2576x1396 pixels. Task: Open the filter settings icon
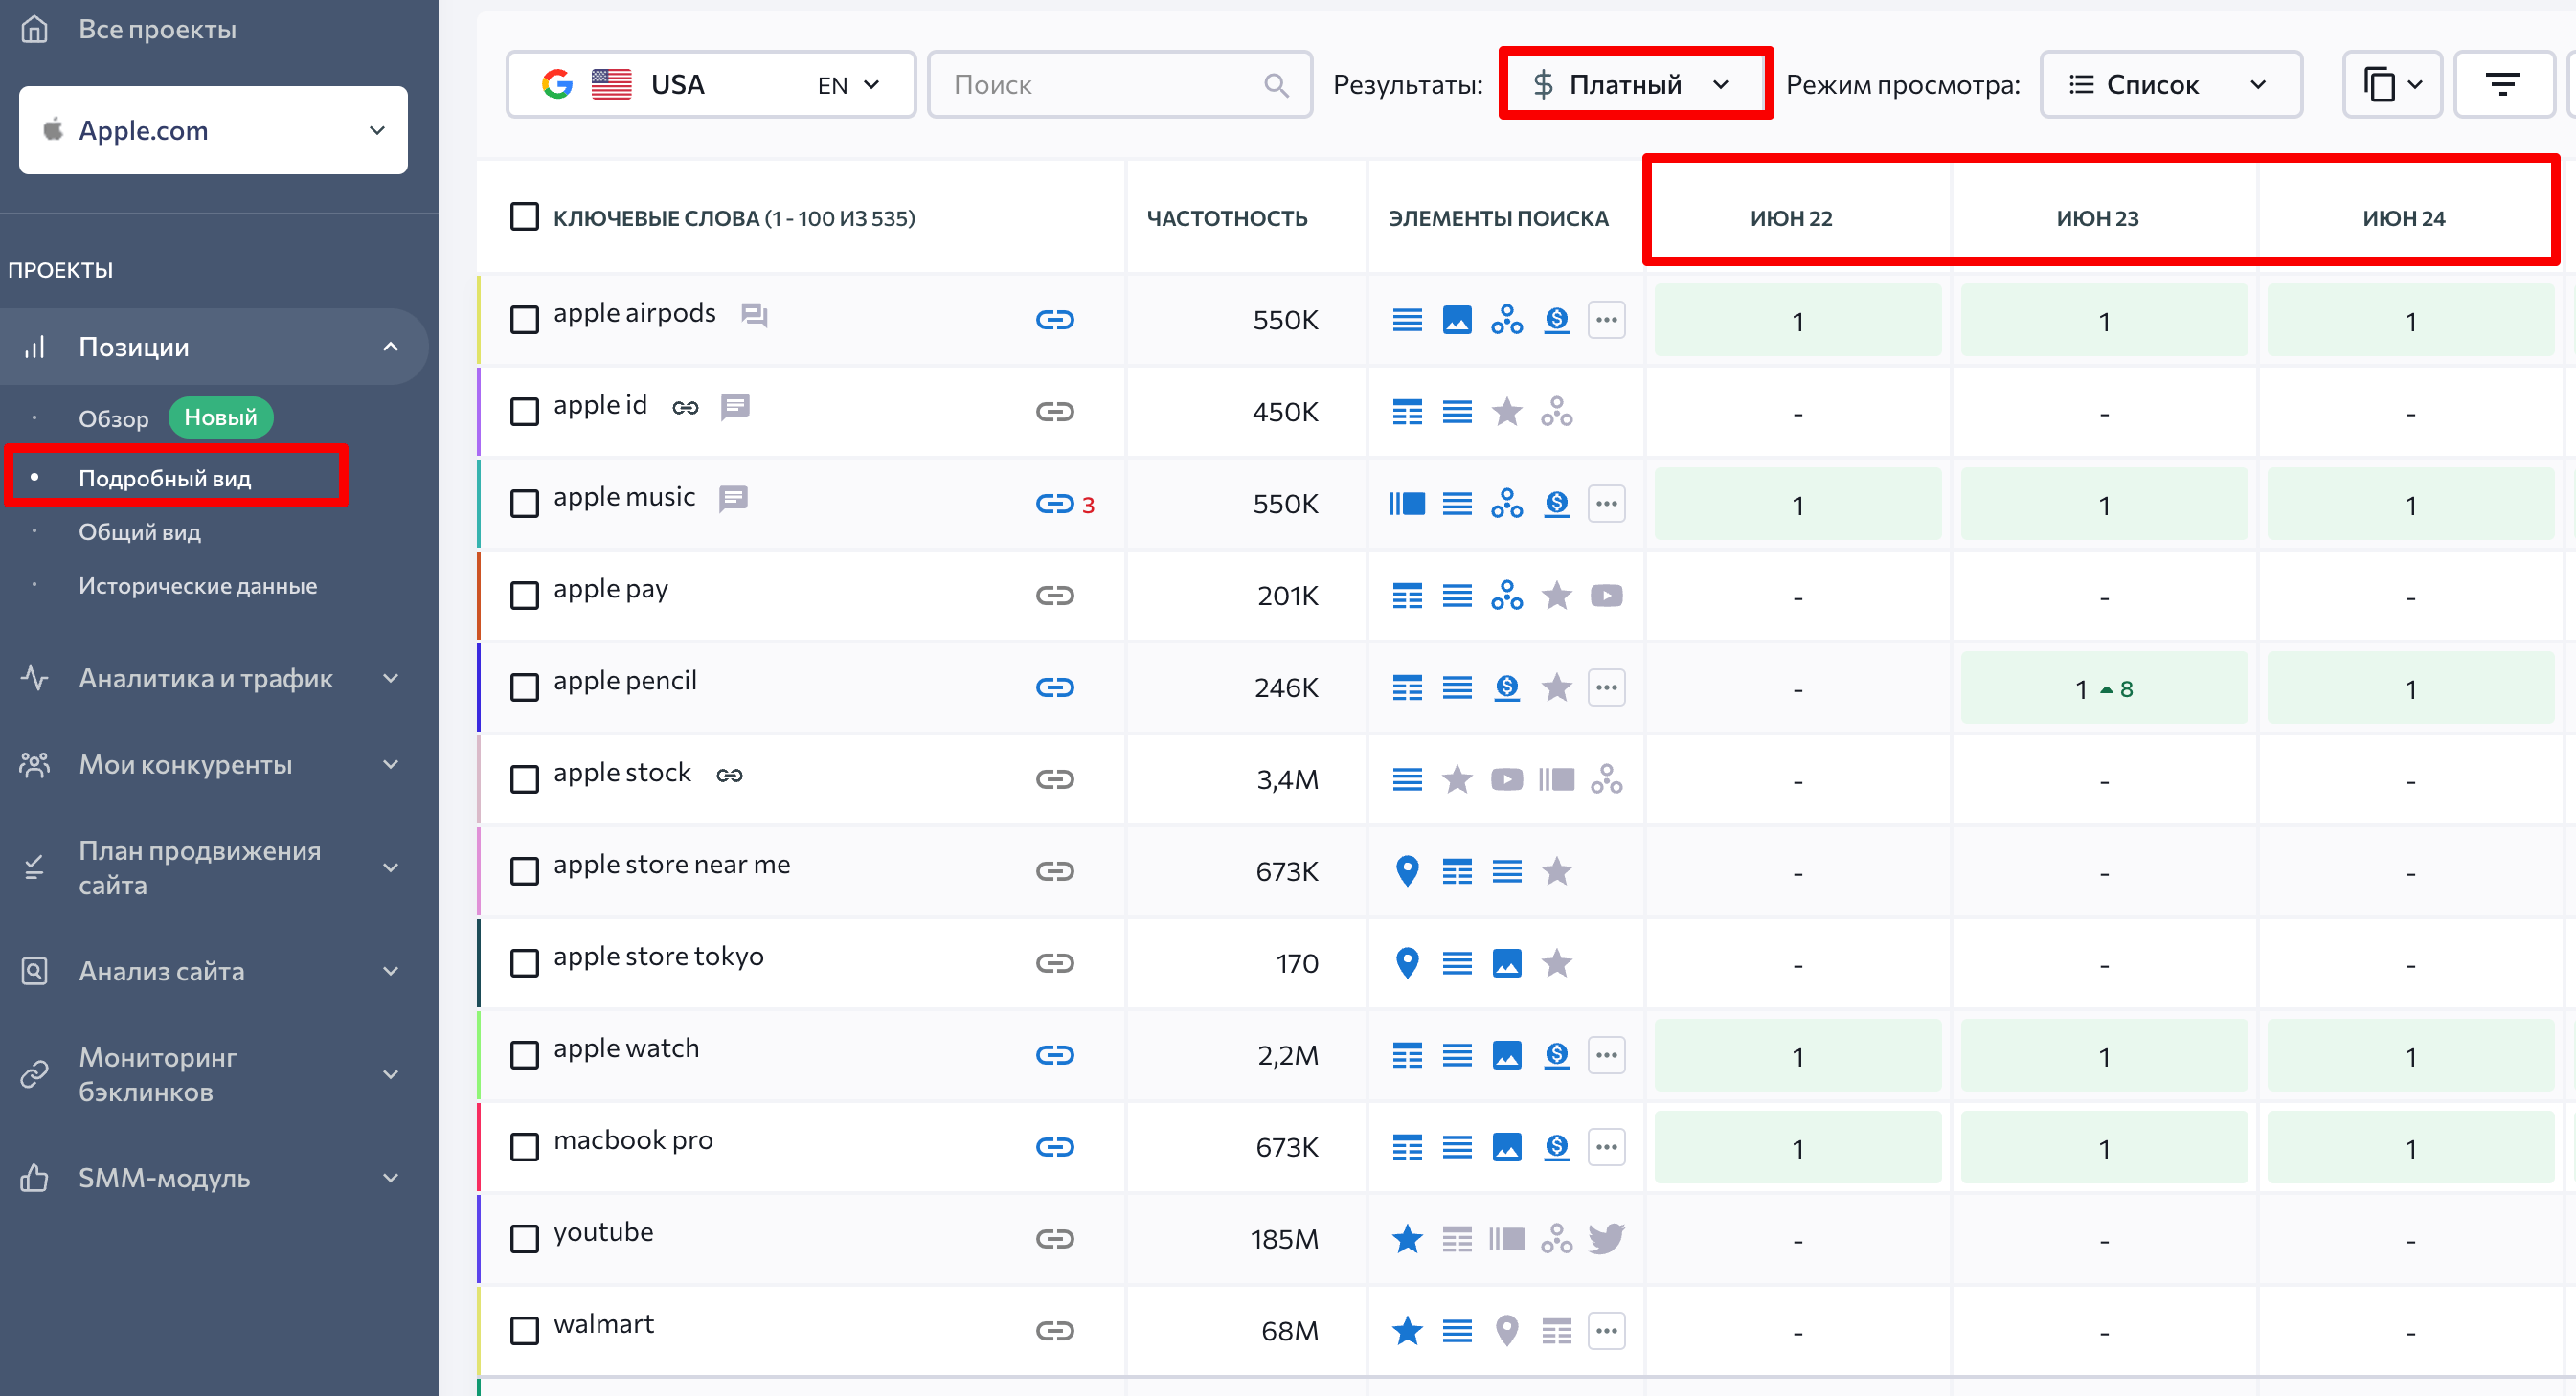[x=2502, y=85]
